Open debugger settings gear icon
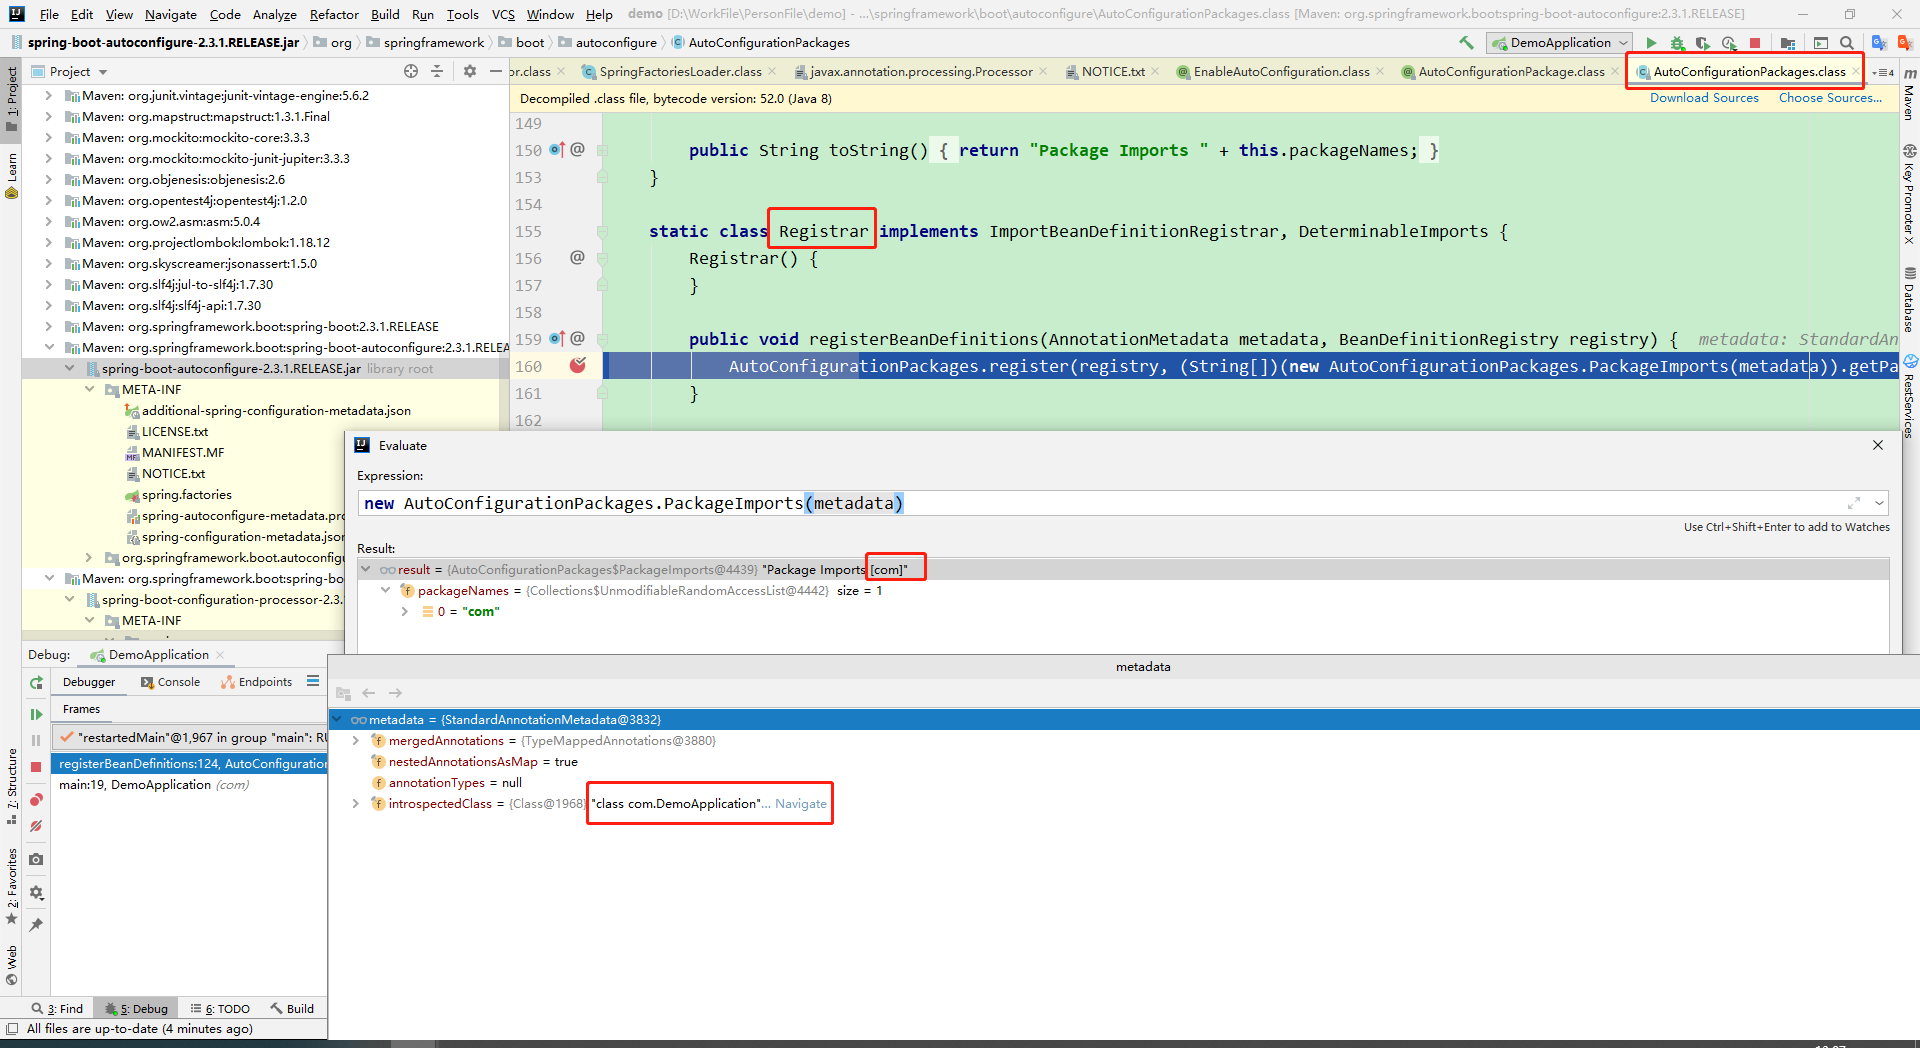Viewport: 1920px width, 1048px height. (x=36, y=892)
